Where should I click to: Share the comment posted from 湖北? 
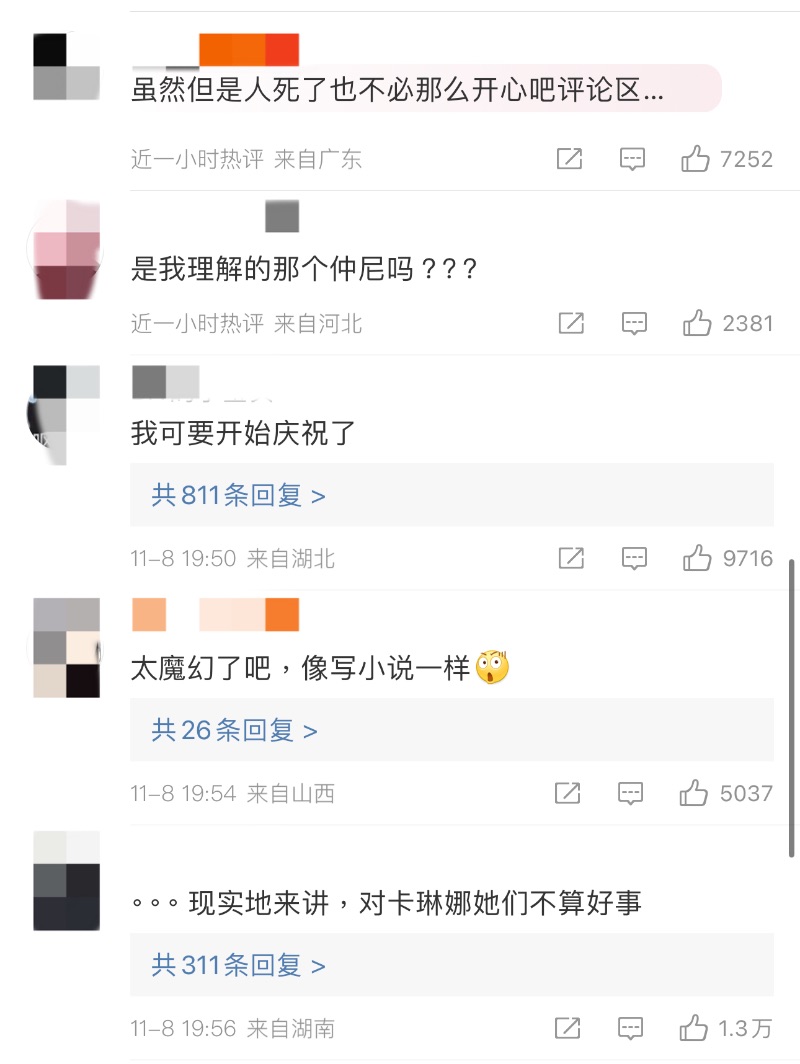tap(571, 558)
